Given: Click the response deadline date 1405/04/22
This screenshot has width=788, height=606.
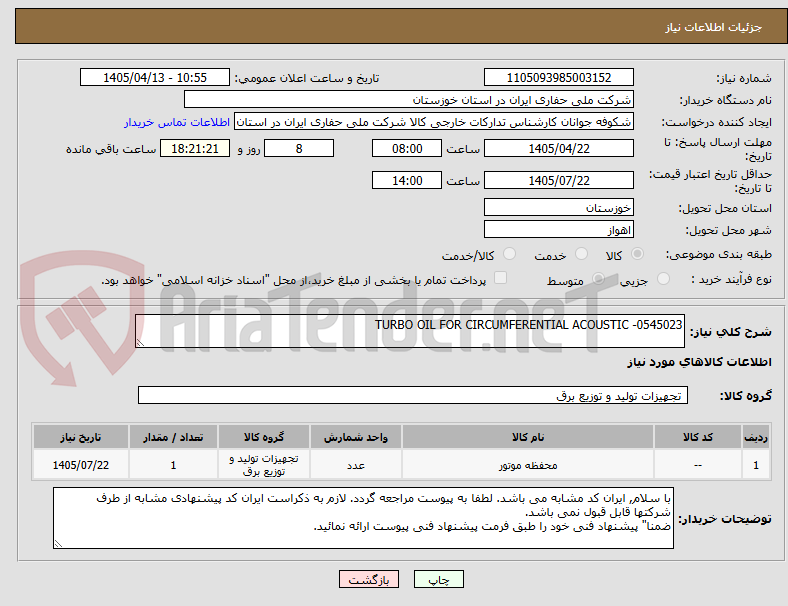Looking at the screenshot, I should pos(558,148).
